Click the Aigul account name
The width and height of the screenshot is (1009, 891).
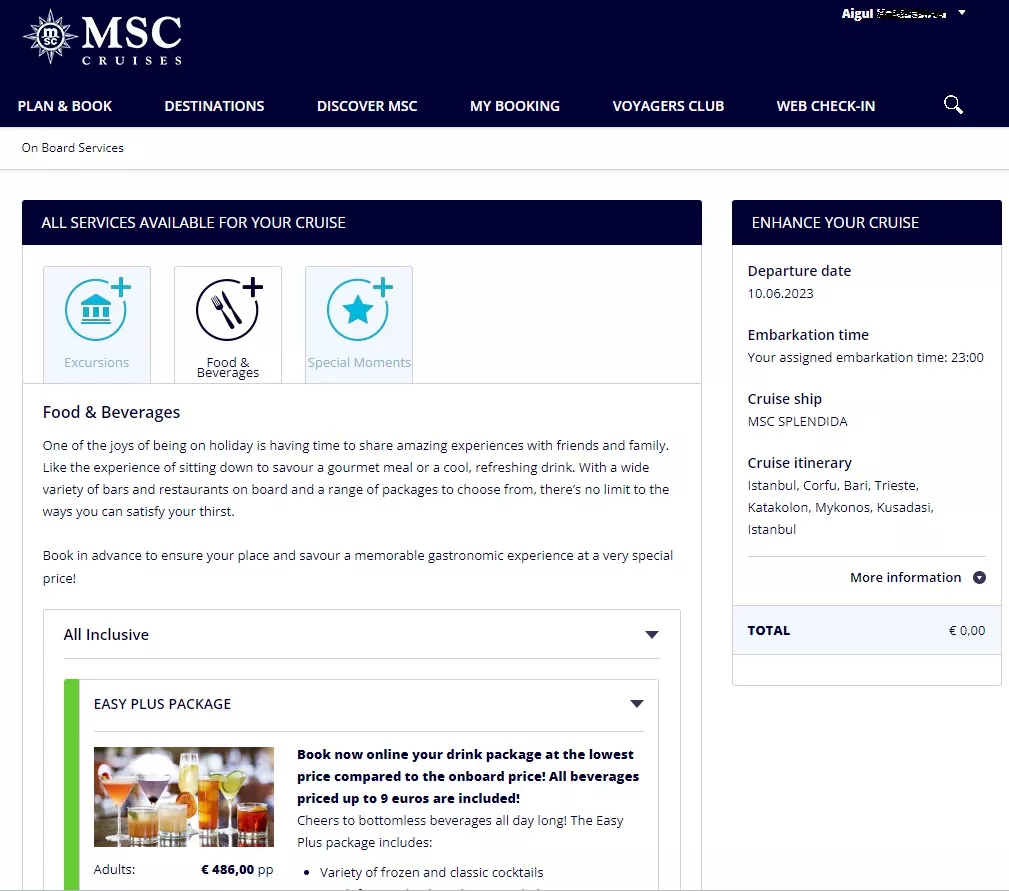(x=894, y=14)
